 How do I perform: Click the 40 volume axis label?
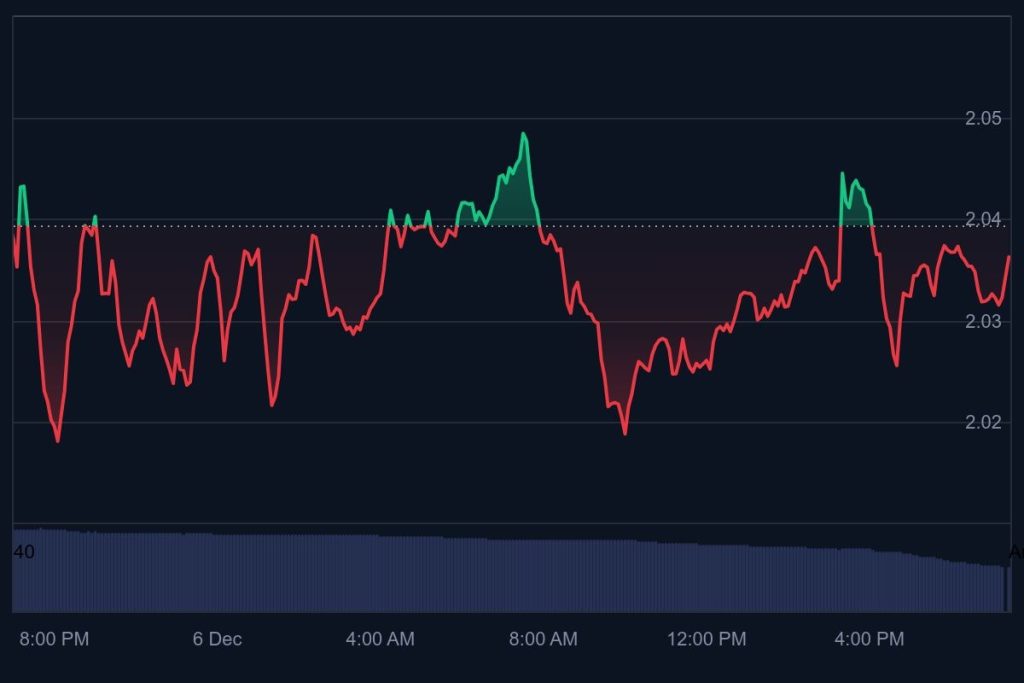pyautogui.click(x=24, y=552)
